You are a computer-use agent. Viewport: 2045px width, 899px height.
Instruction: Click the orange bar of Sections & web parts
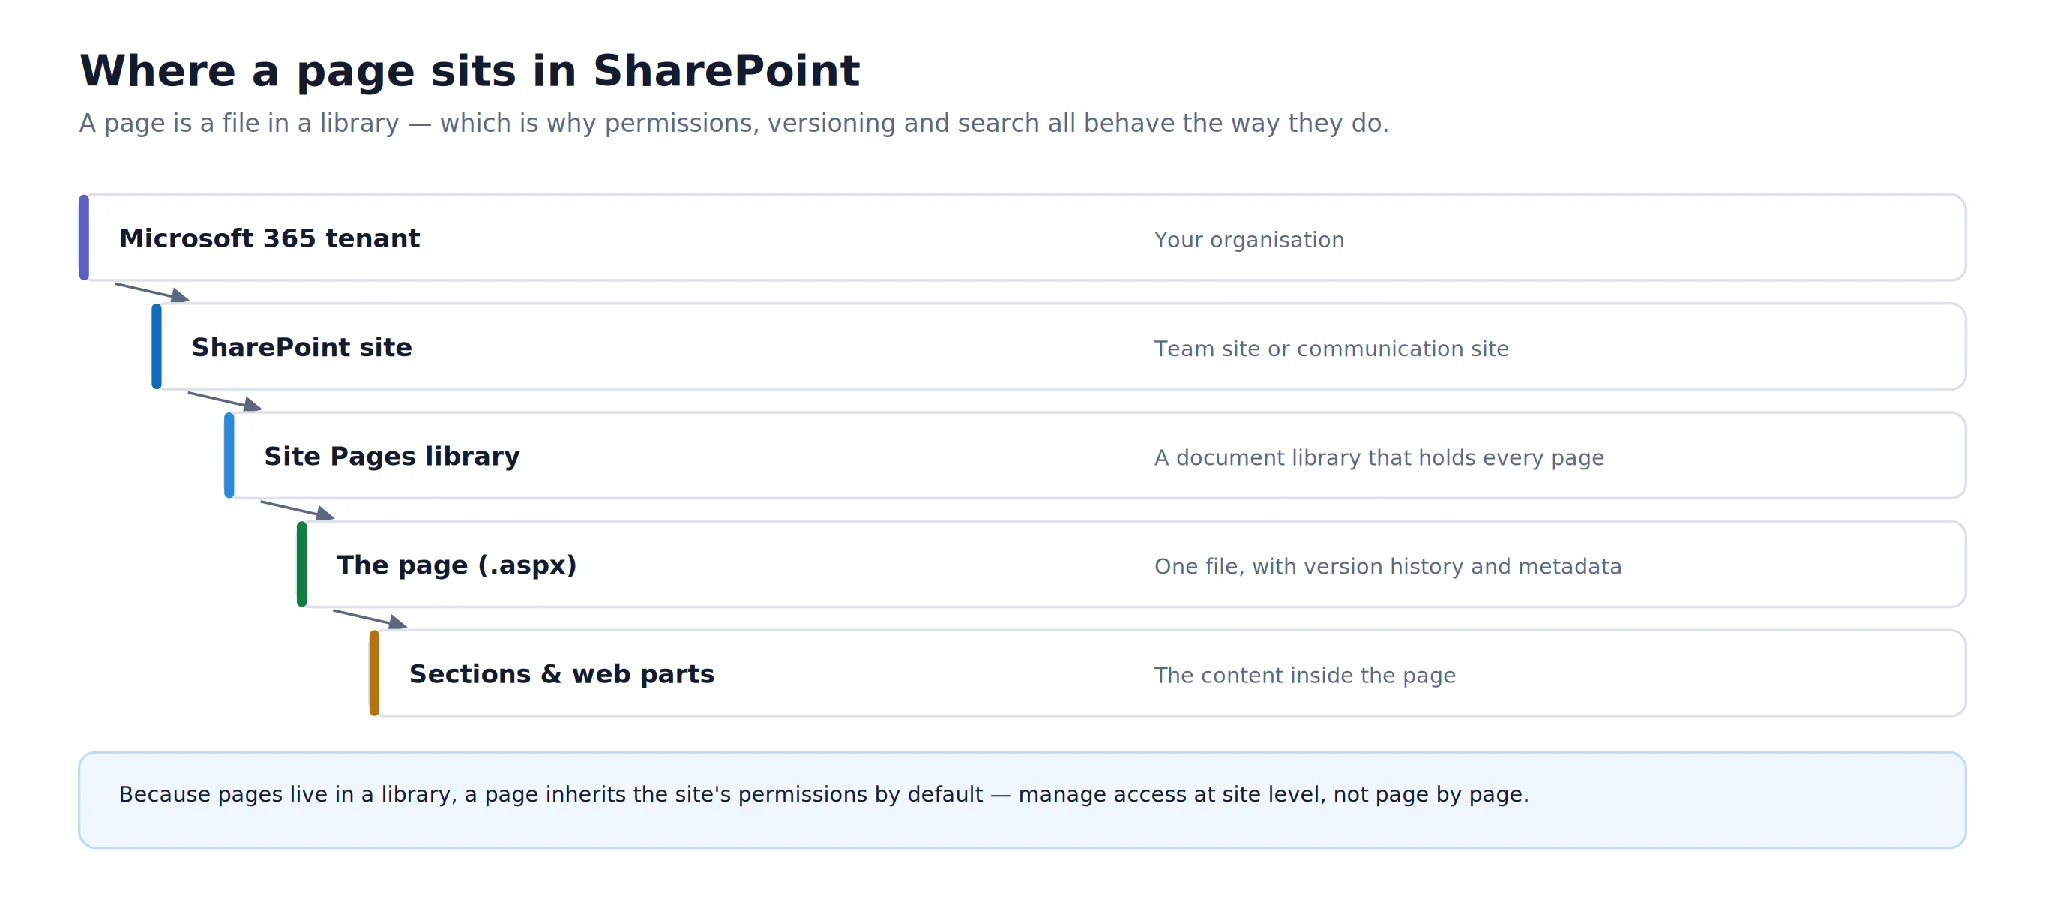click(x=374, y=673)
